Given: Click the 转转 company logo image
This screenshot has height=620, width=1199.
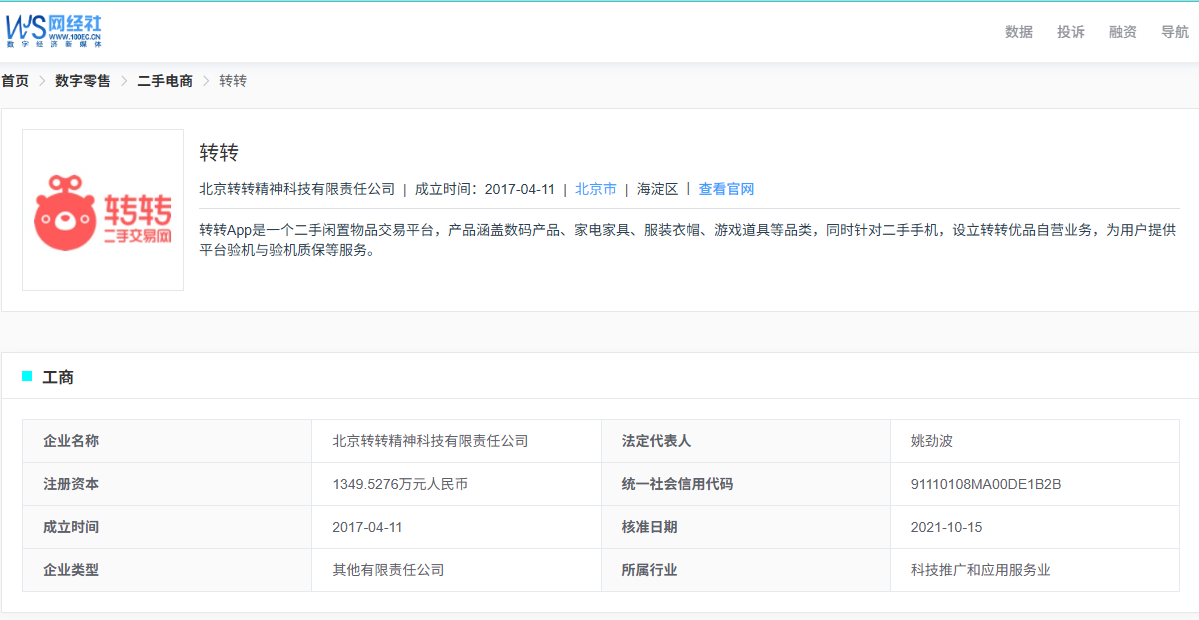Looking at the screenshot, I should [103, 210].
